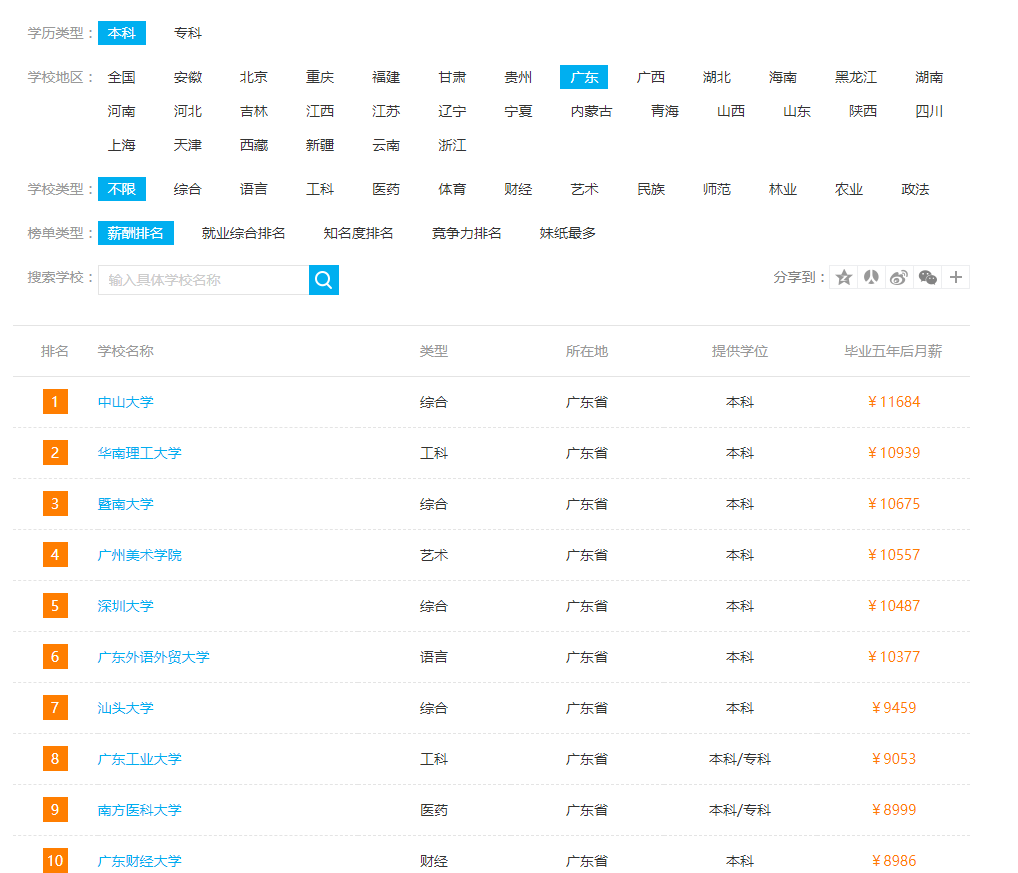Open 汕头大学 school link
This screenshot has width=1018, height=873.
click(x=125, y=707)
